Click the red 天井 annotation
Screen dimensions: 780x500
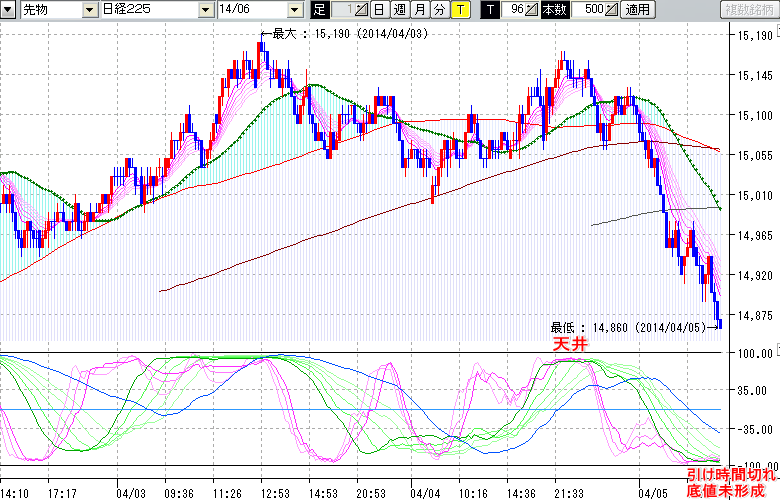click(569, 343)
